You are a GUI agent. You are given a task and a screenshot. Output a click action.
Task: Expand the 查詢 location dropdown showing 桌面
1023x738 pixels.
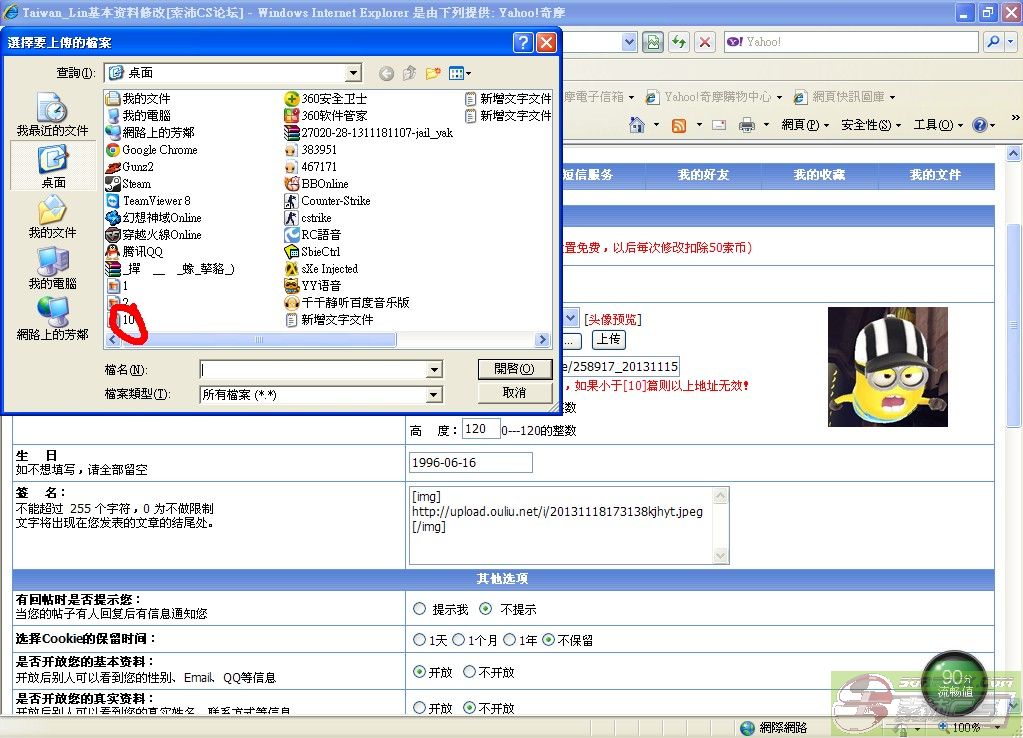click(x=353, y=73)
